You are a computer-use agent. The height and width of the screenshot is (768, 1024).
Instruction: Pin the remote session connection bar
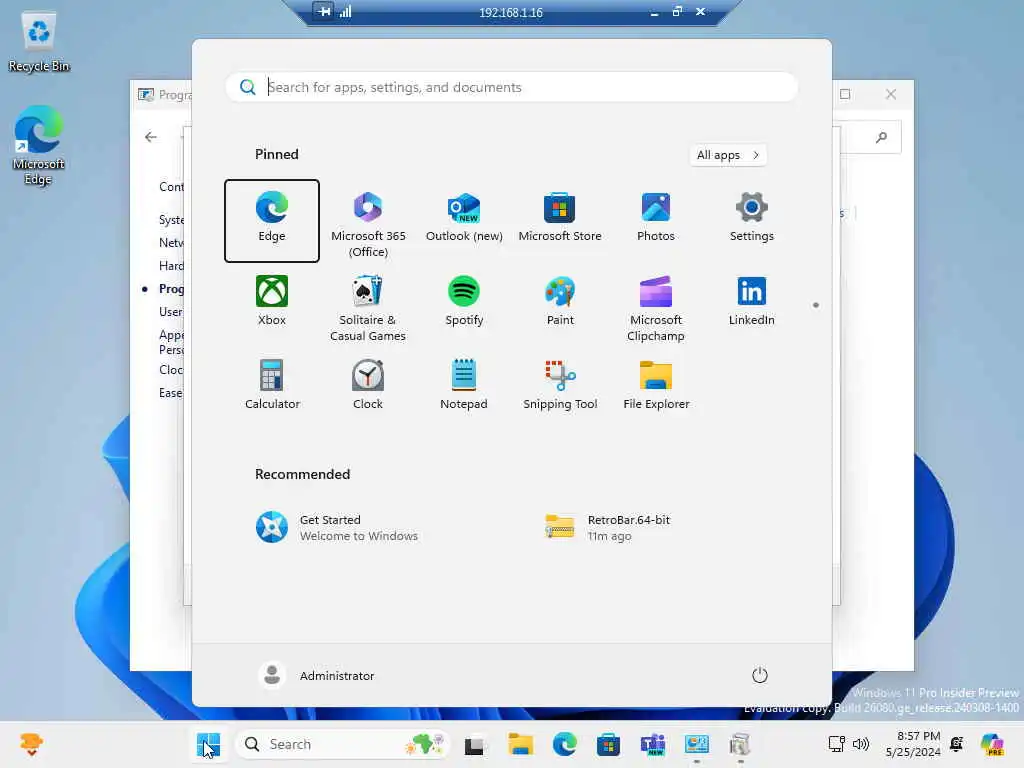coord(323,11)
